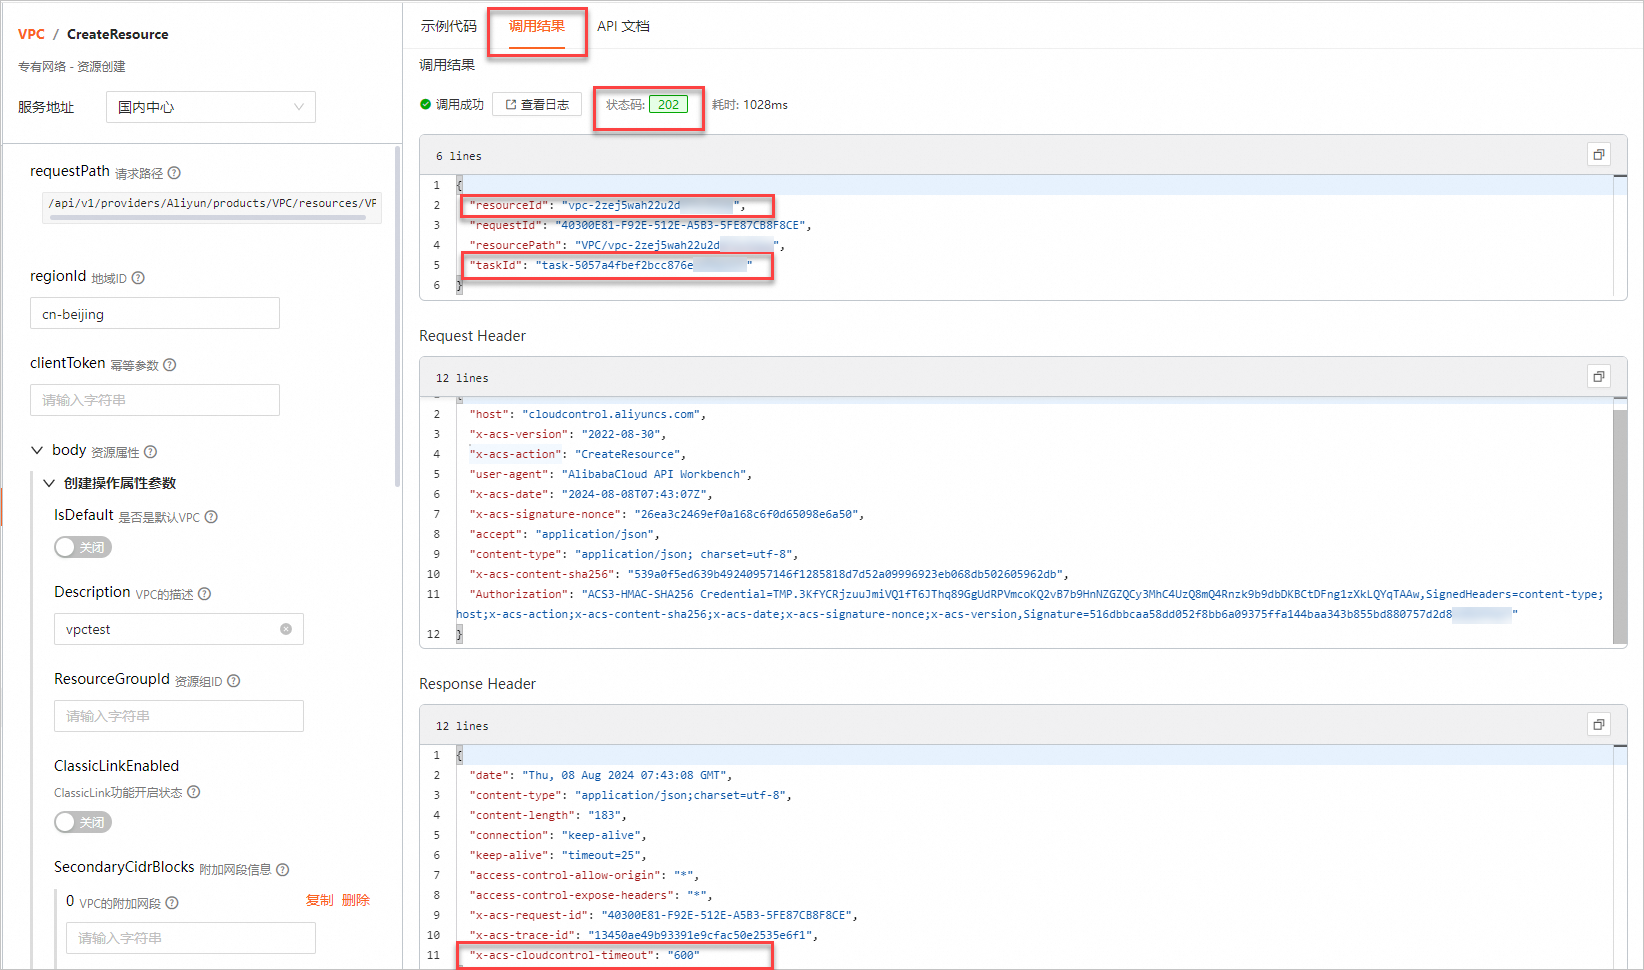Click the 耗时: 1028ms text

[x=750, y=104]
